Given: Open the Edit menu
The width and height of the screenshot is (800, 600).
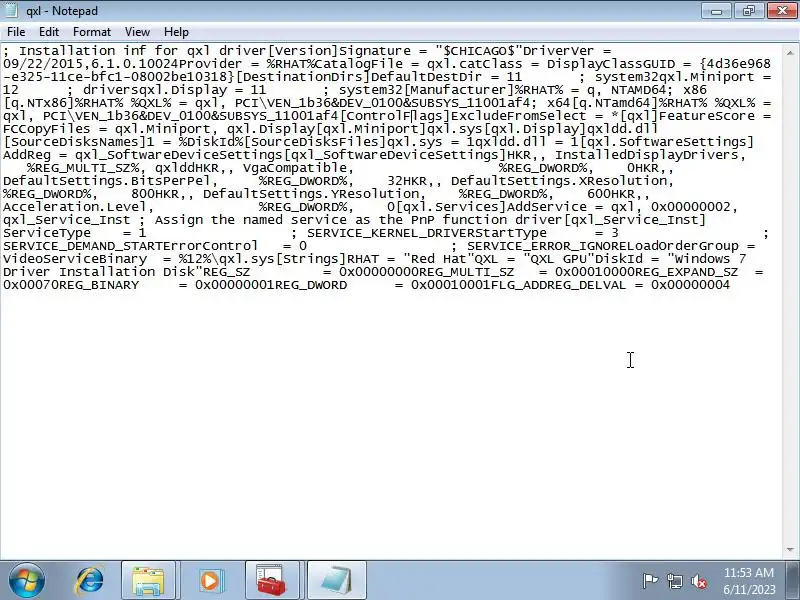Looking at the screenshot, I should (x=49, y=32).
